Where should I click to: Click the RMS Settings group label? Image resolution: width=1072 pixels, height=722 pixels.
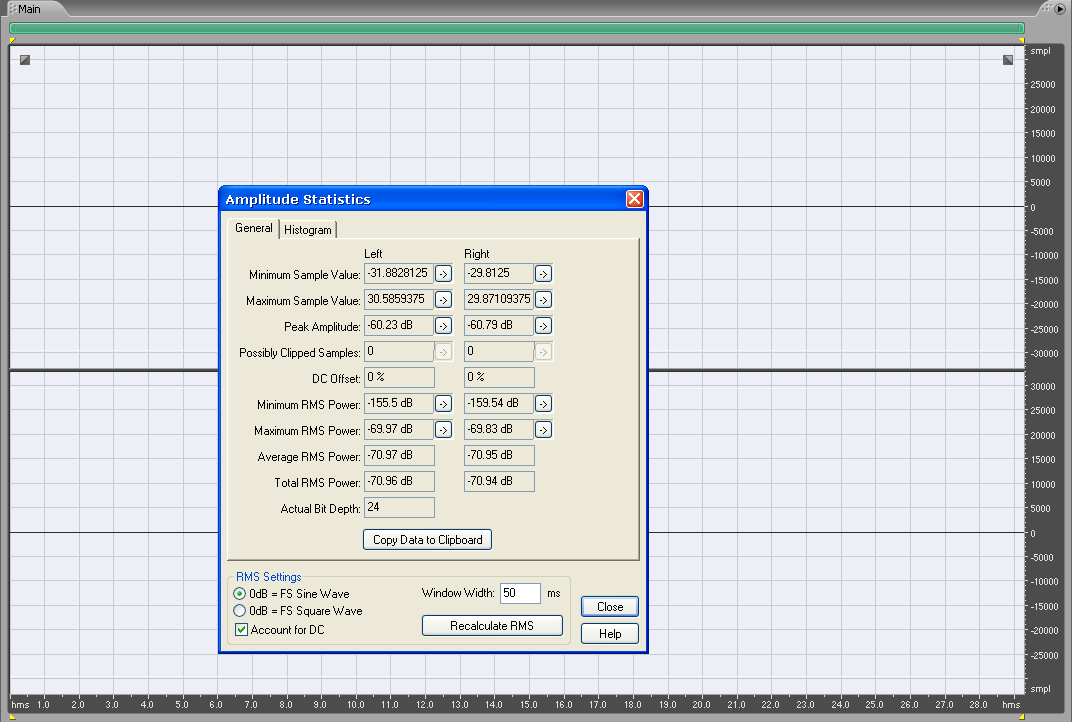coord(269,576)
